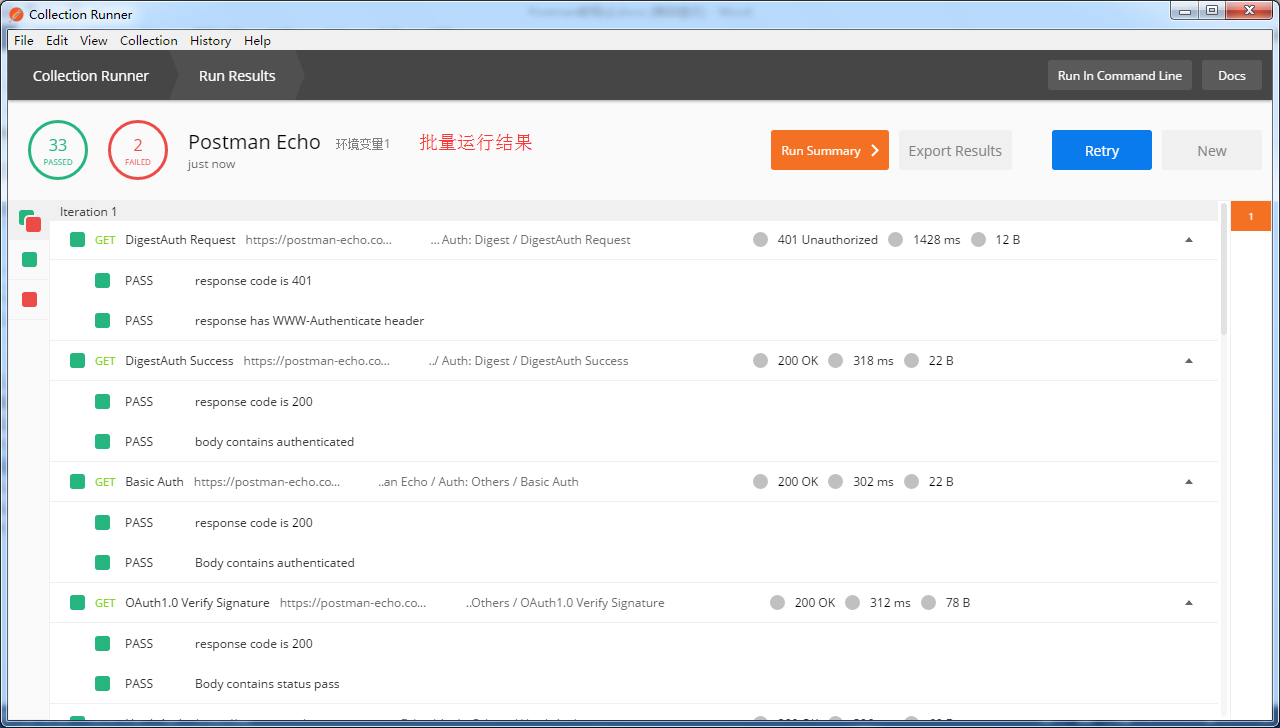Open the Collection menu
Screen dimensions: 1280x728
point(149,41)
